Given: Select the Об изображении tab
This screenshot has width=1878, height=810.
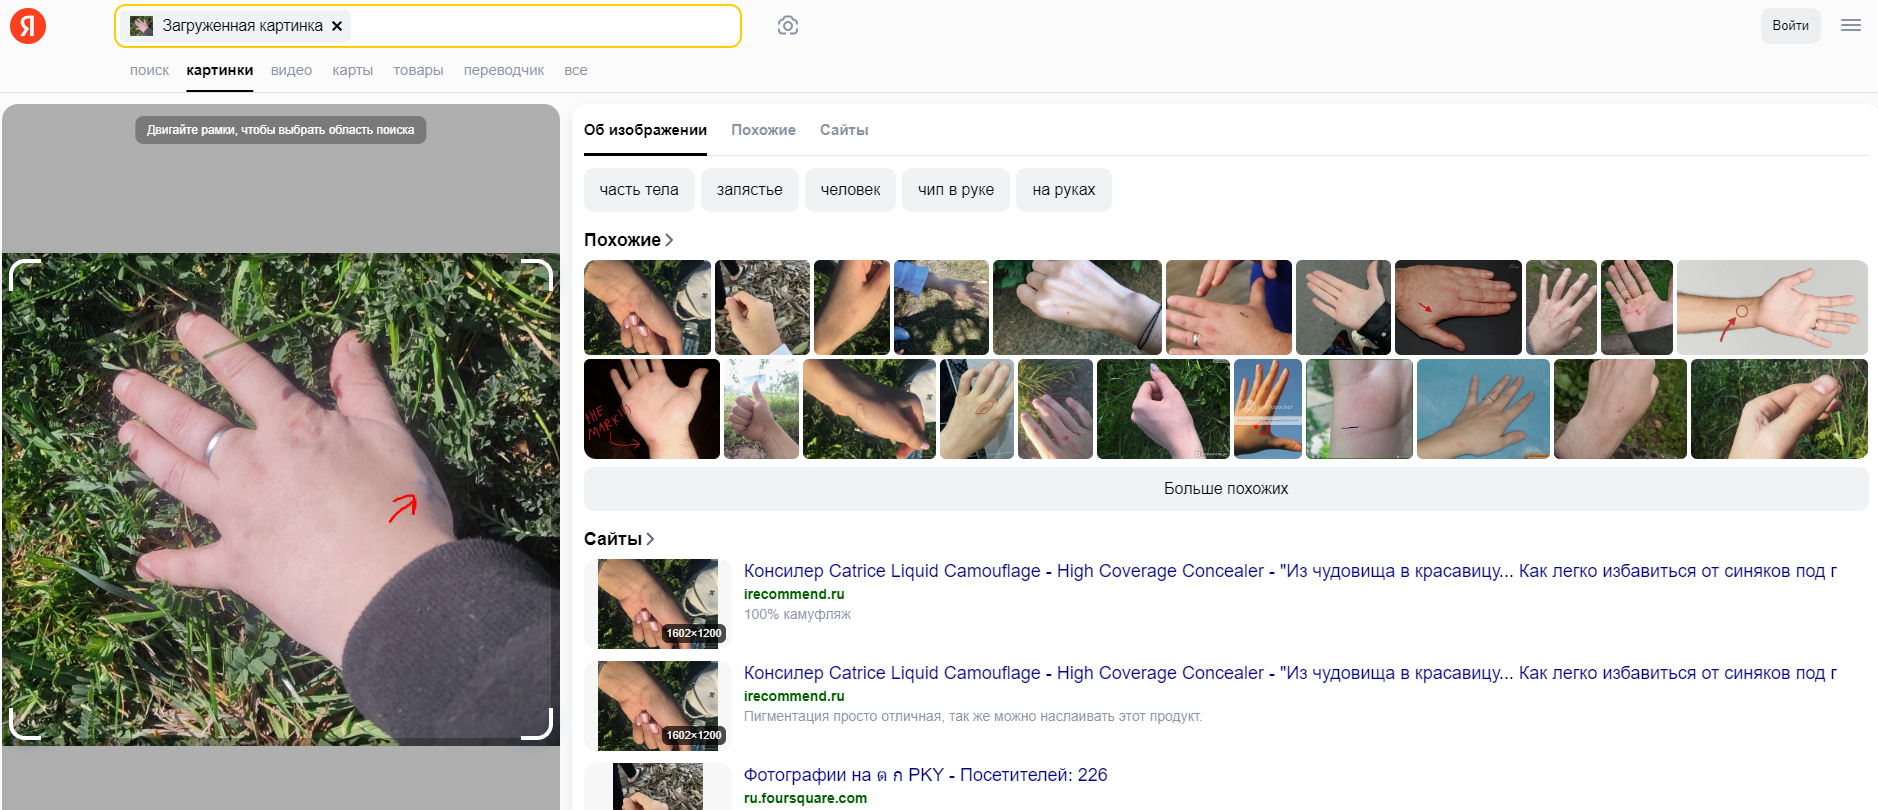Looking at the screenshot, I should [x=645, y=130].
